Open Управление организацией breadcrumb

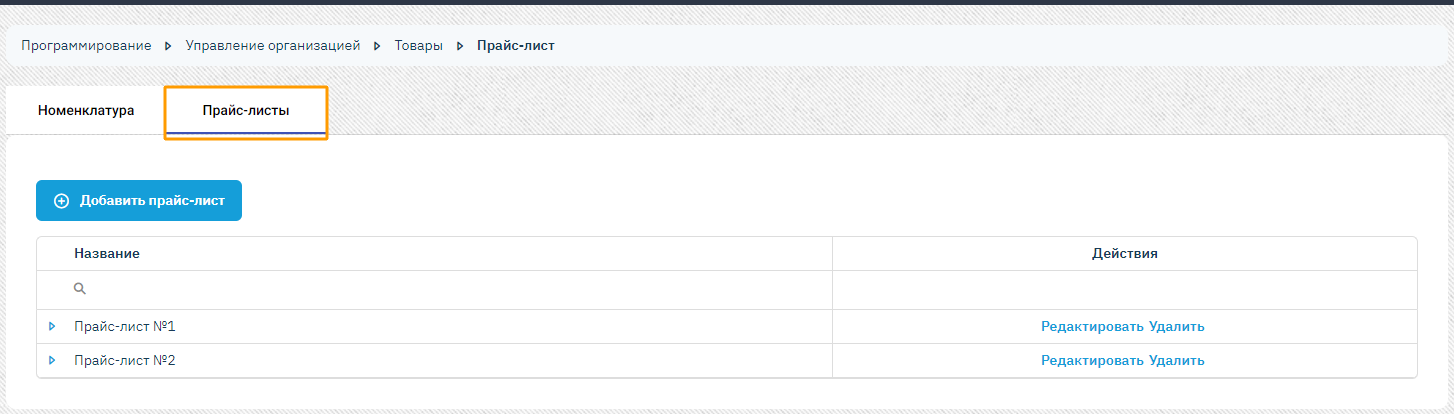pos(273,46)
